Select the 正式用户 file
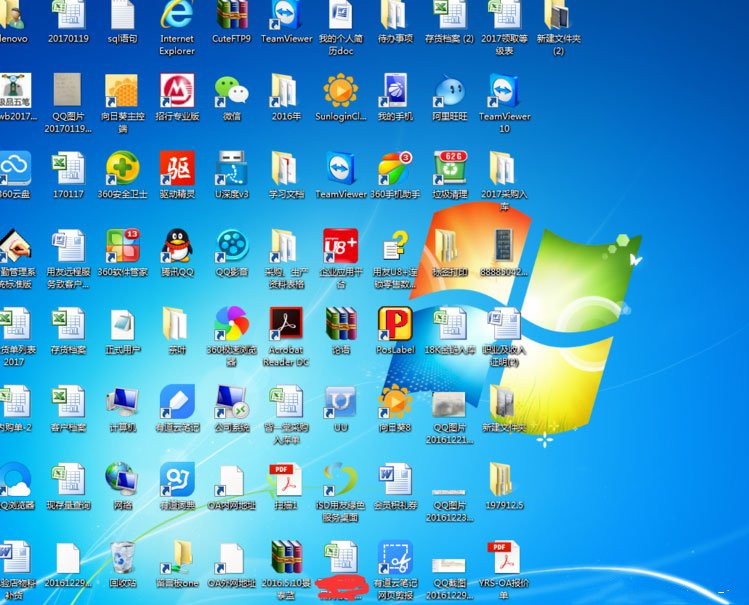The width and height of the screenshot is (749, 605). [x=123, y=330]
